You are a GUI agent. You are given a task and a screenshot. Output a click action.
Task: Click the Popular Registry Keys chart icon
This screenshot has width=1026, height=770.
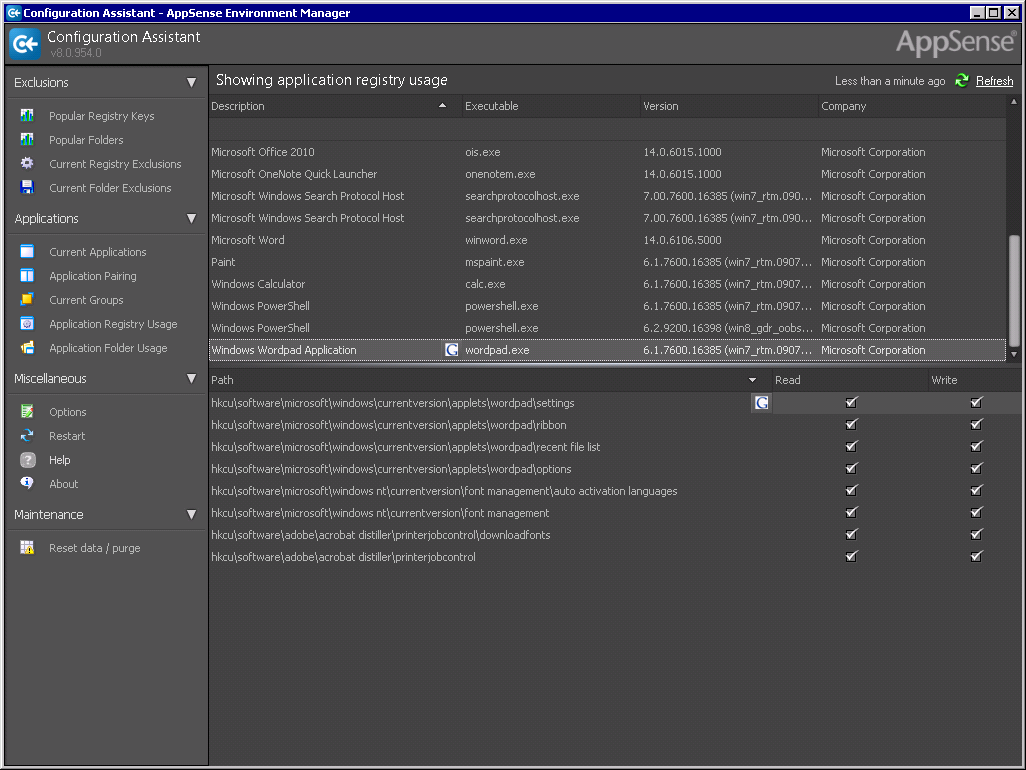click(27, 115)
